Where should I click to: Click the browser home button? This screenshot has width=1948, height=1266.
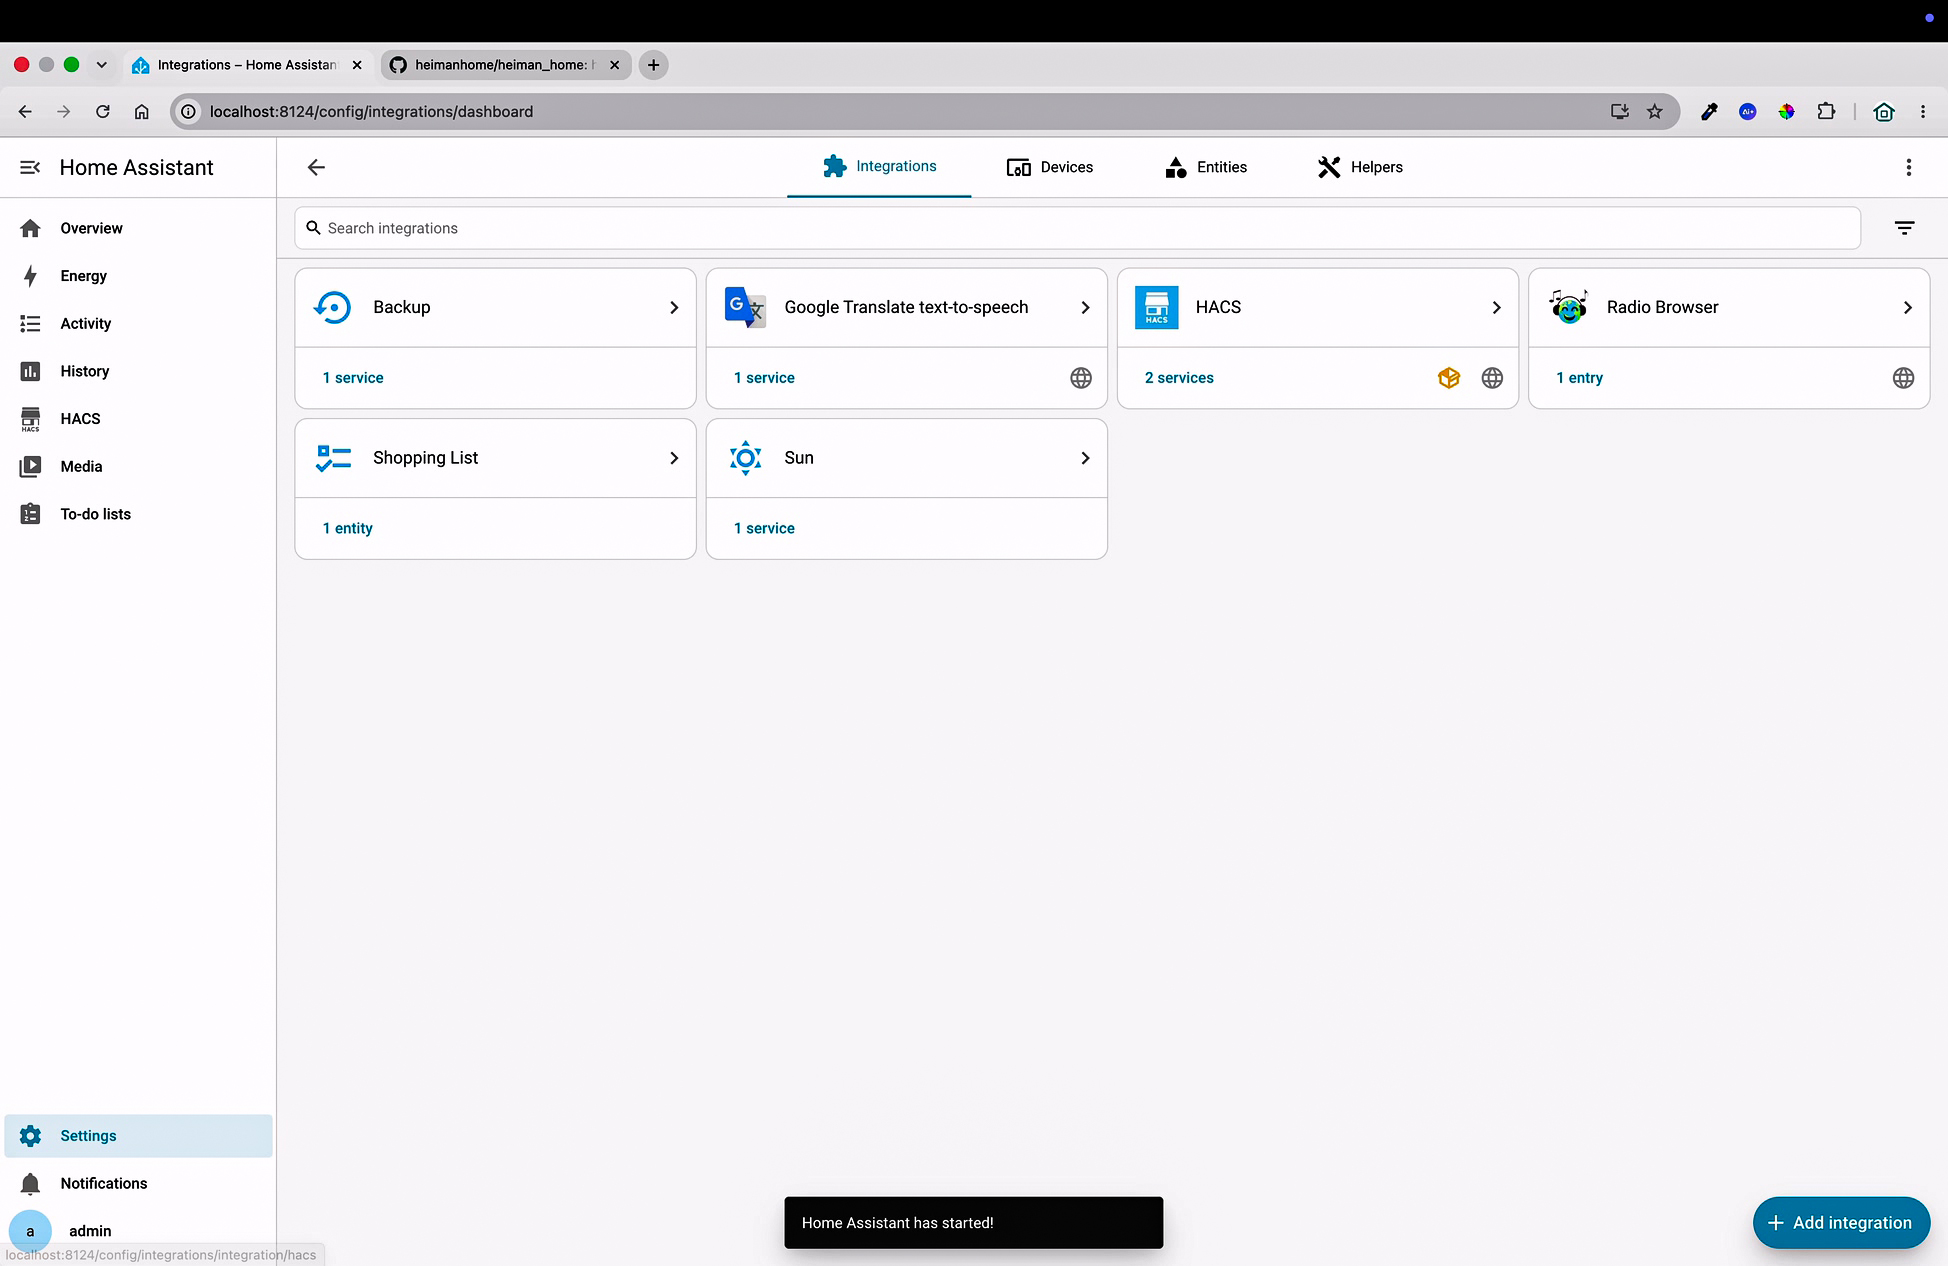[141, 111]
